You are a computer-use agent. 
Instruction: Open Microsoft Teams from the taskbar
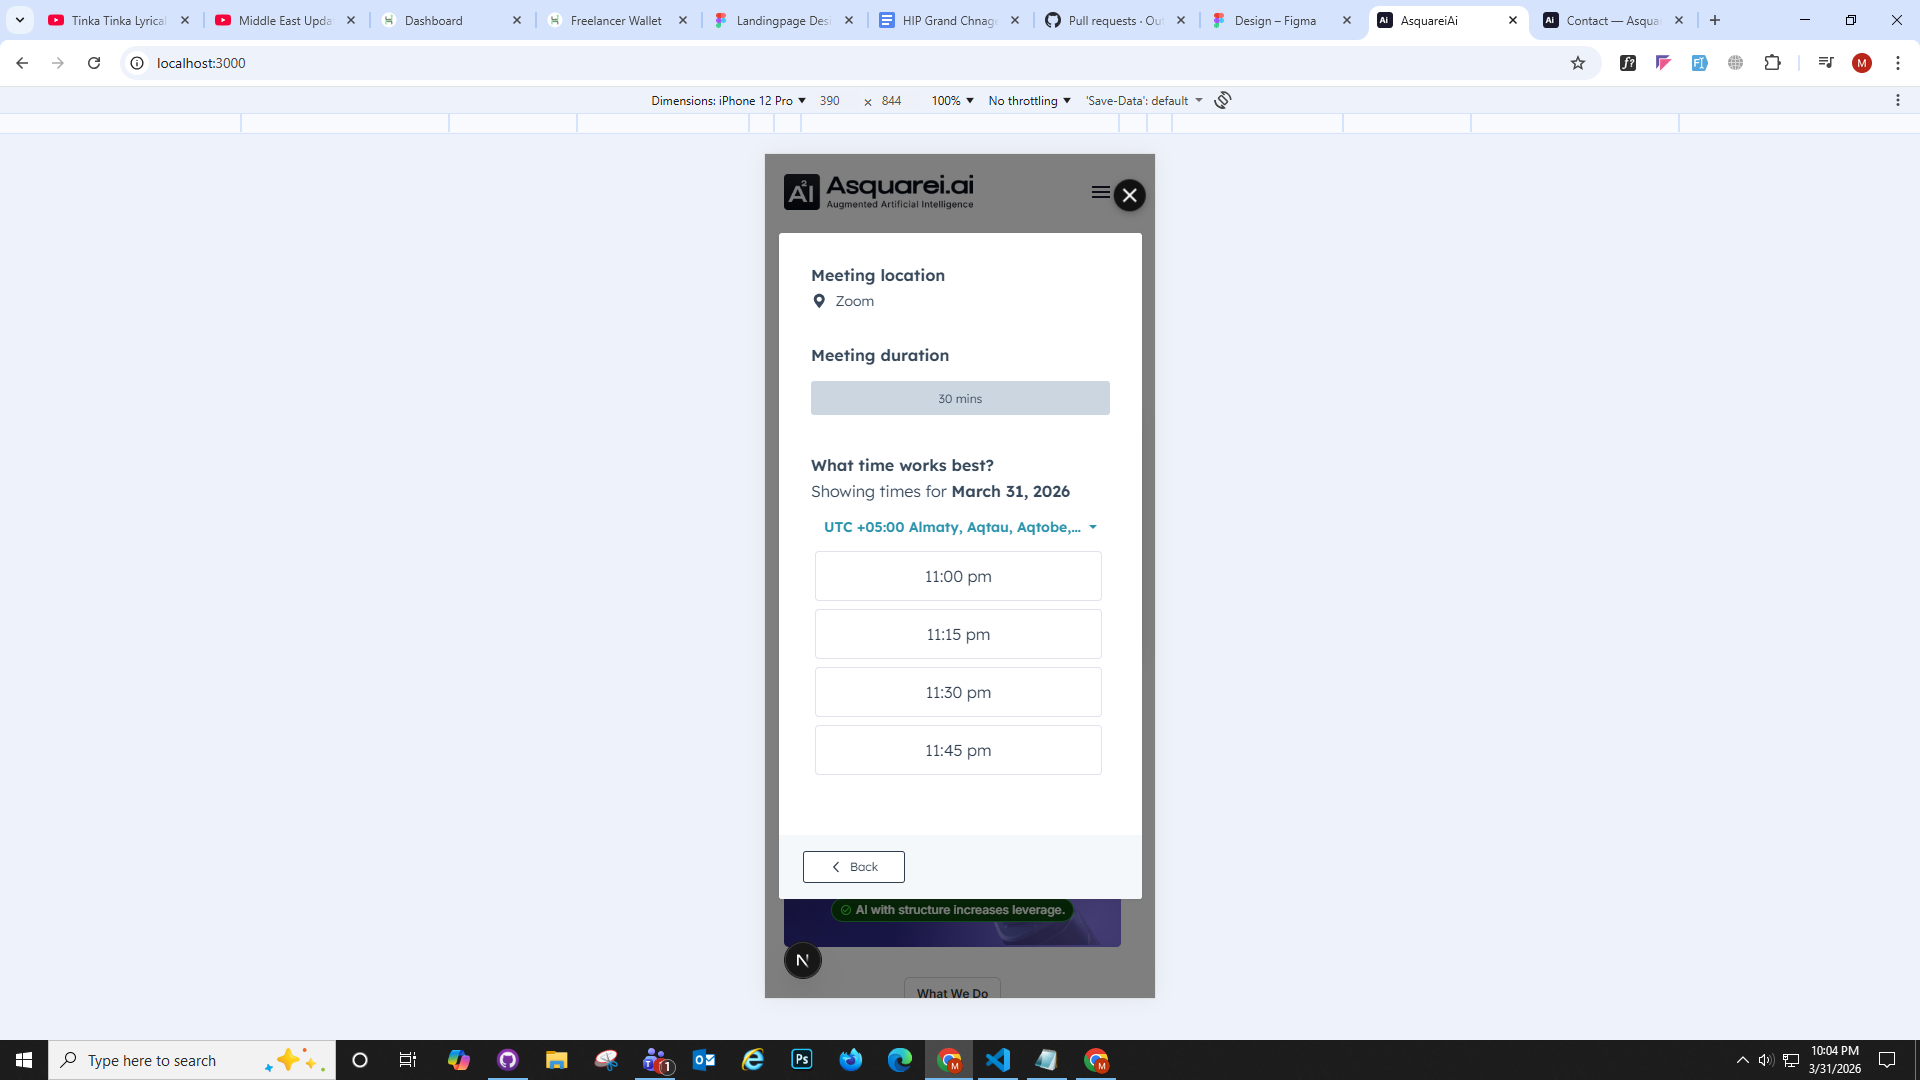(x=656, y=1060)
